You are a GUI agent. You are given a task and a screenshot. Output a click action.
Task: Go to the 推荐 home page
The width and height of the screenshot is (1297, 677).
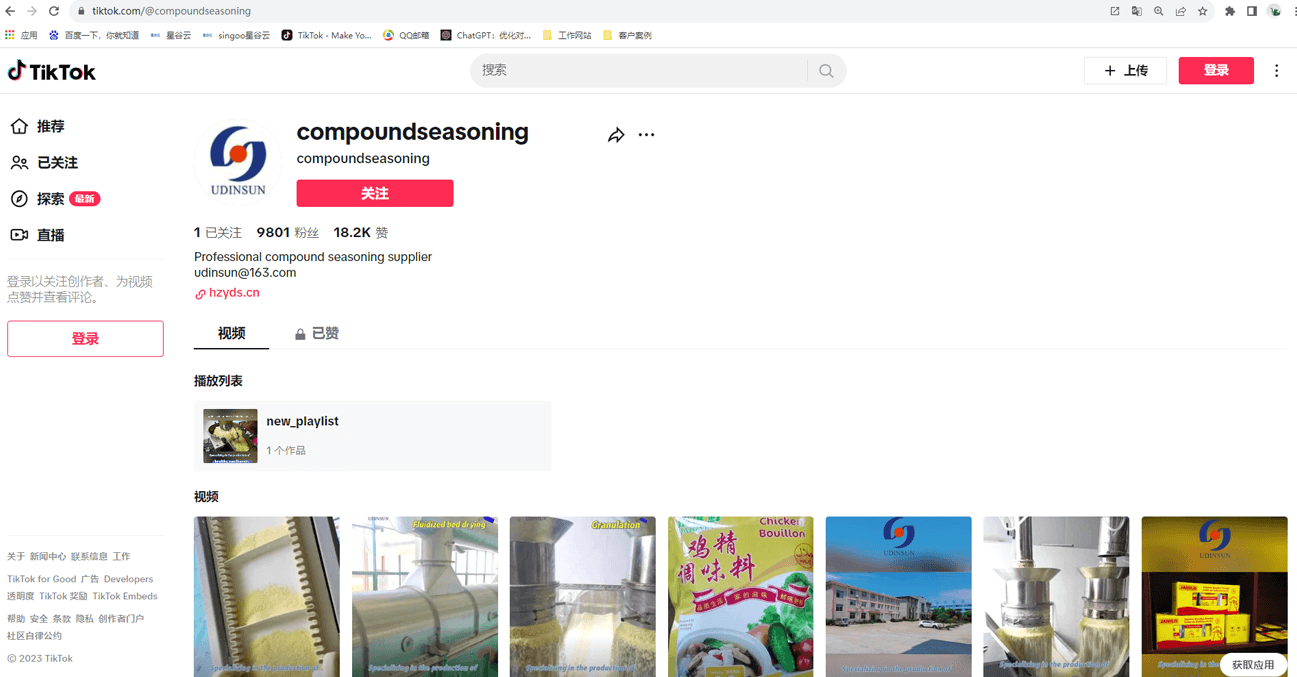38,127
